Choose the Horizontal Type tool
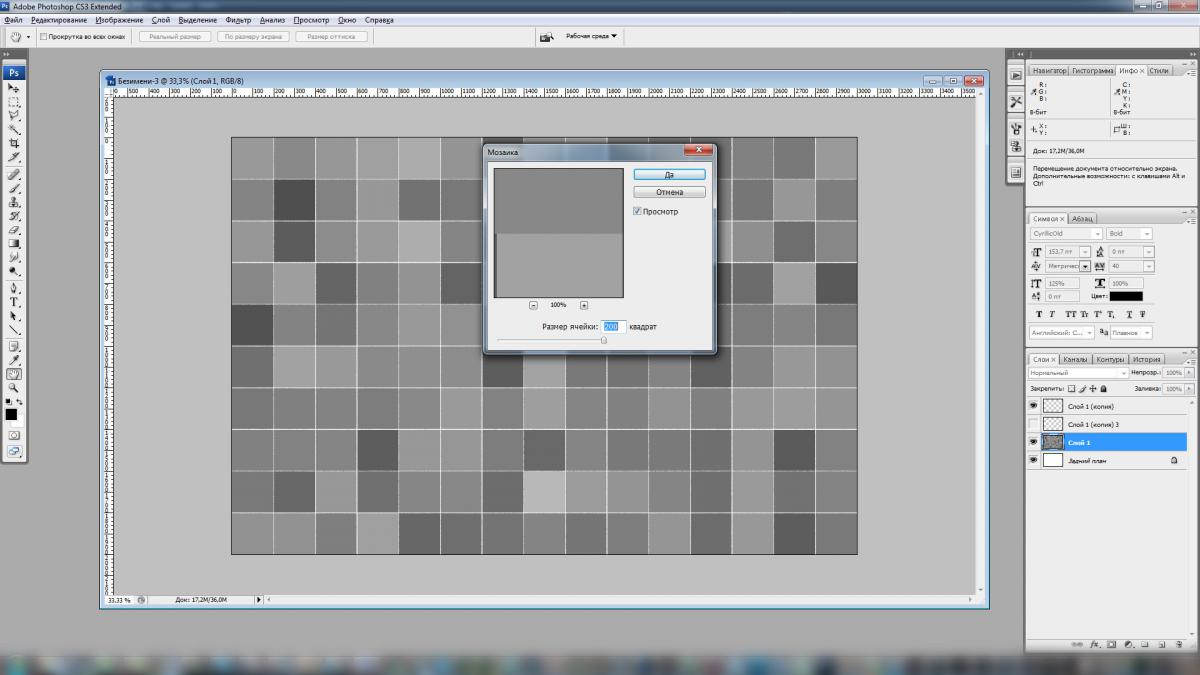 click(x=14, y=301)
